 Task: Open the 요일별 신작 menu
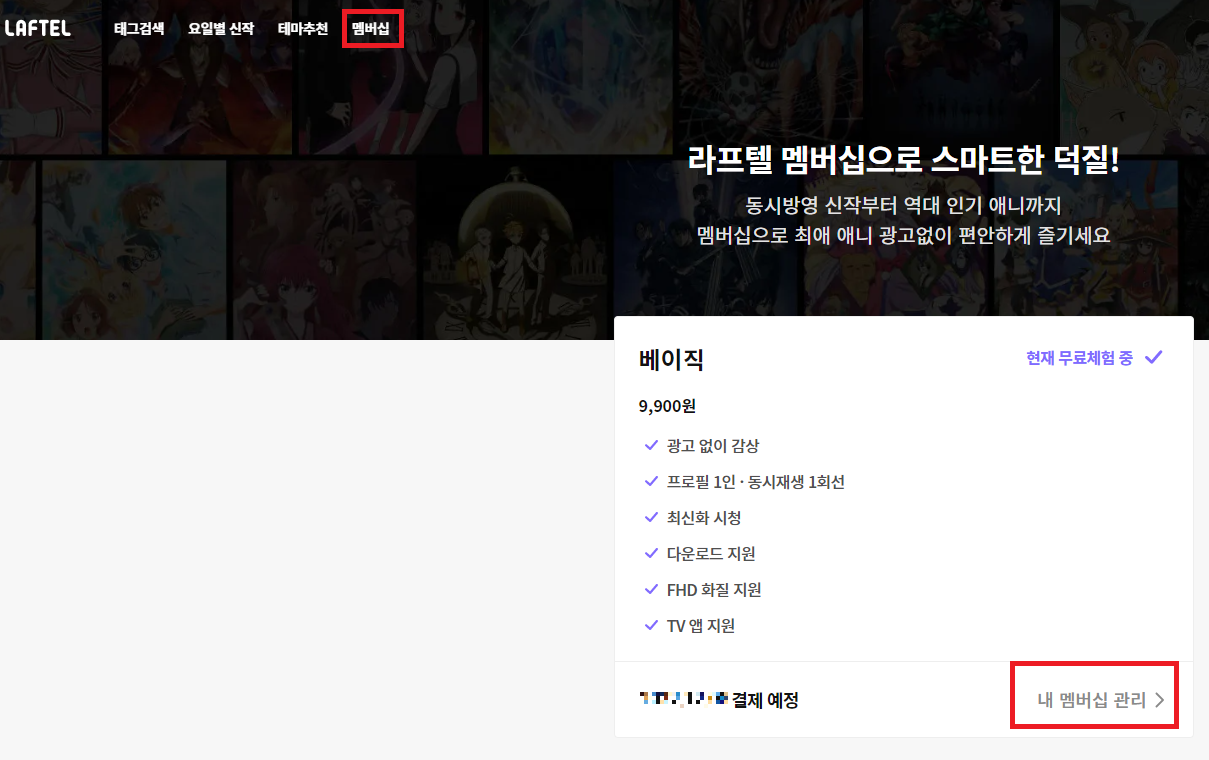click(221, 29)
